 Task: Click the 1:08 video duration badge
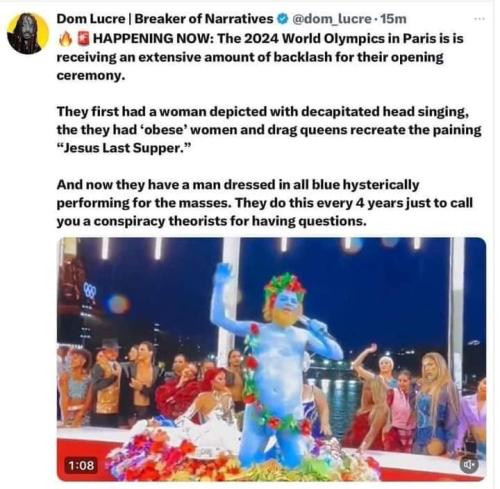pos(81,465)
